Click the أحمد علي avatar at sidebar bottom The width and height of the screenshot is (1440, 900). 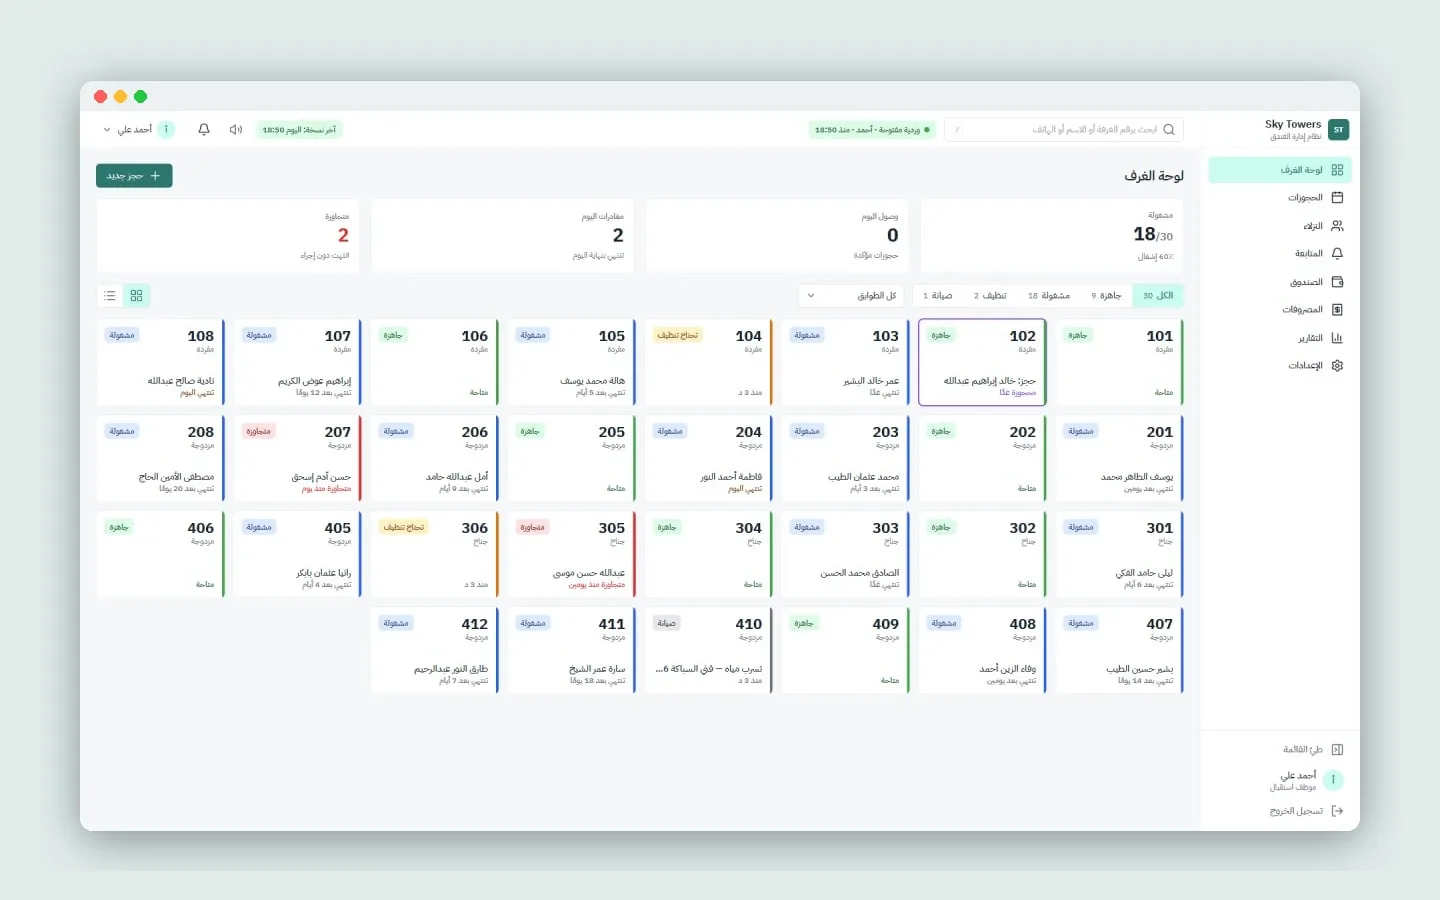(1333, 780)
